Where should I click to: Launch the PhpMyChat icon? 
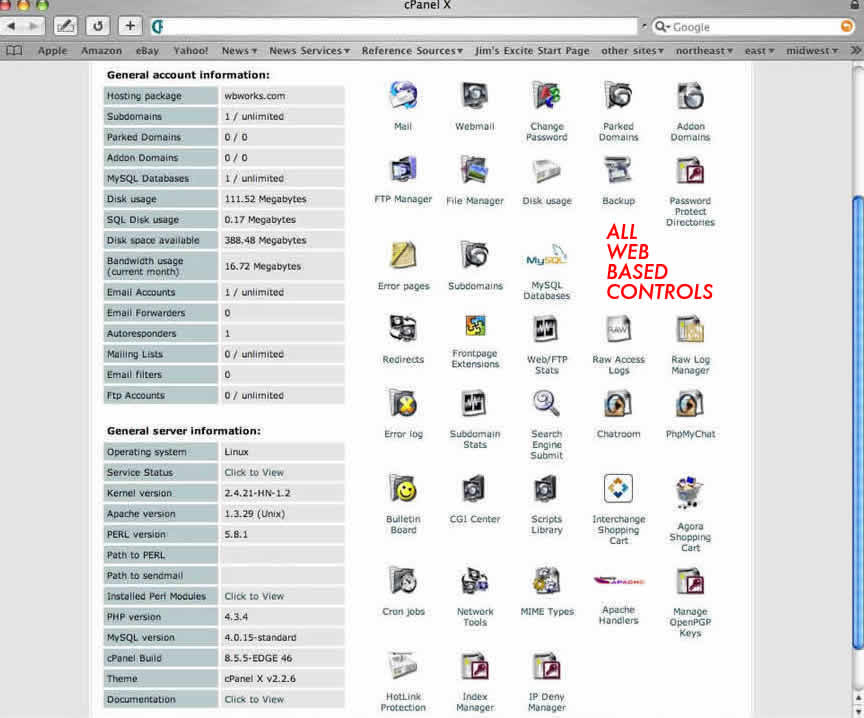690,403
